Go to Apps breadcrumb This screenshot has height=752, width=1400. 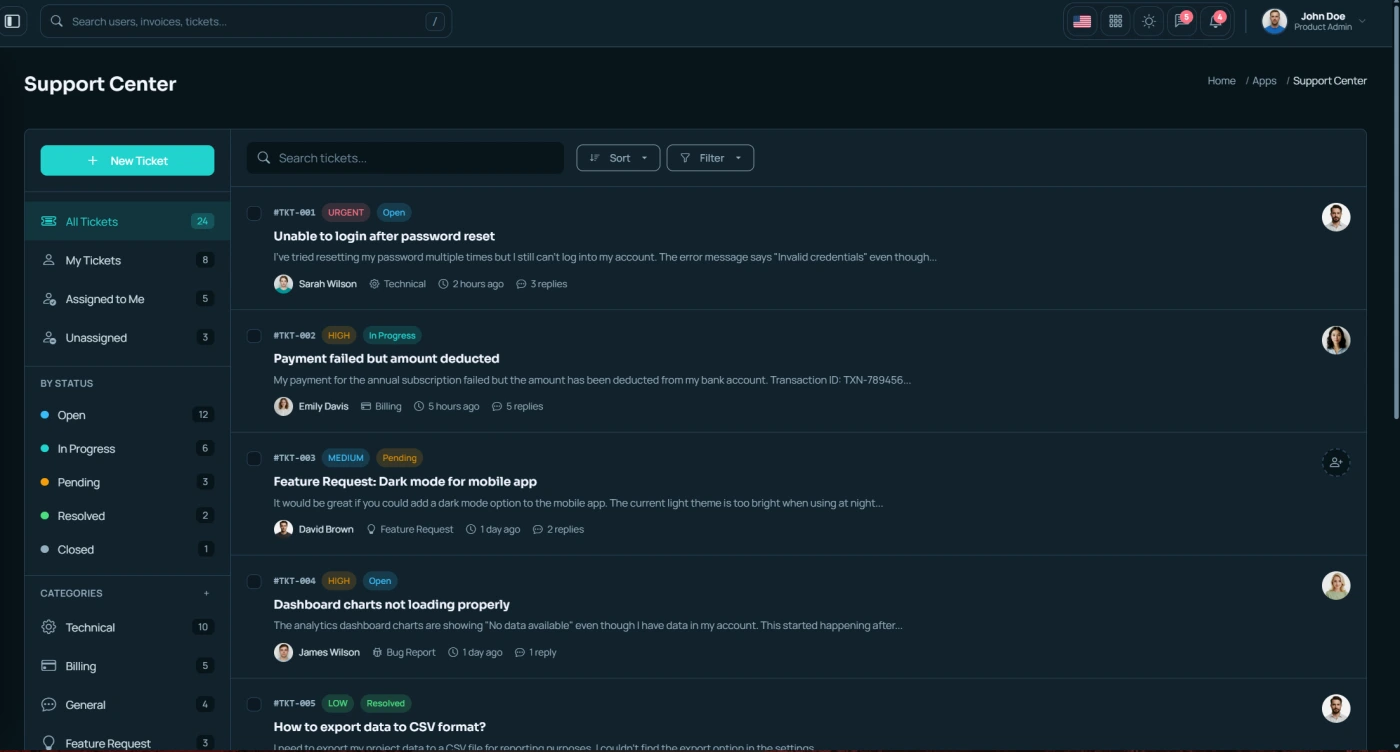click(1264, 81)
